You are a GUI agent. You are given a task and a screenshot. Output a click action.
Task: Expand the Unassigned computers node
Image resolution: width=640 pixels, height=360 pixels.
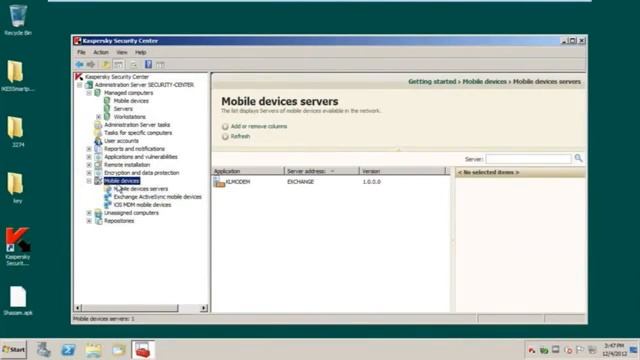(89, 213)
